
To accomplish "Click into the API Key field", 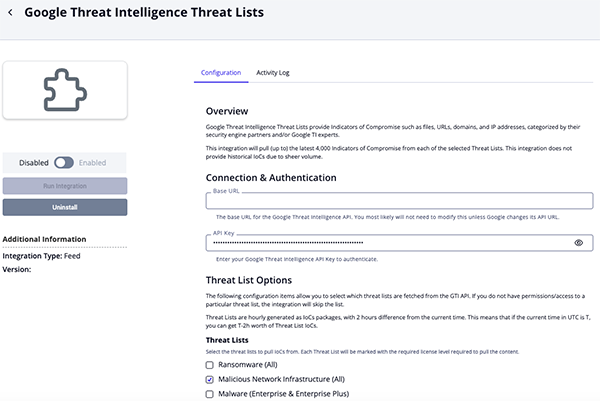I will coord(399,243).
